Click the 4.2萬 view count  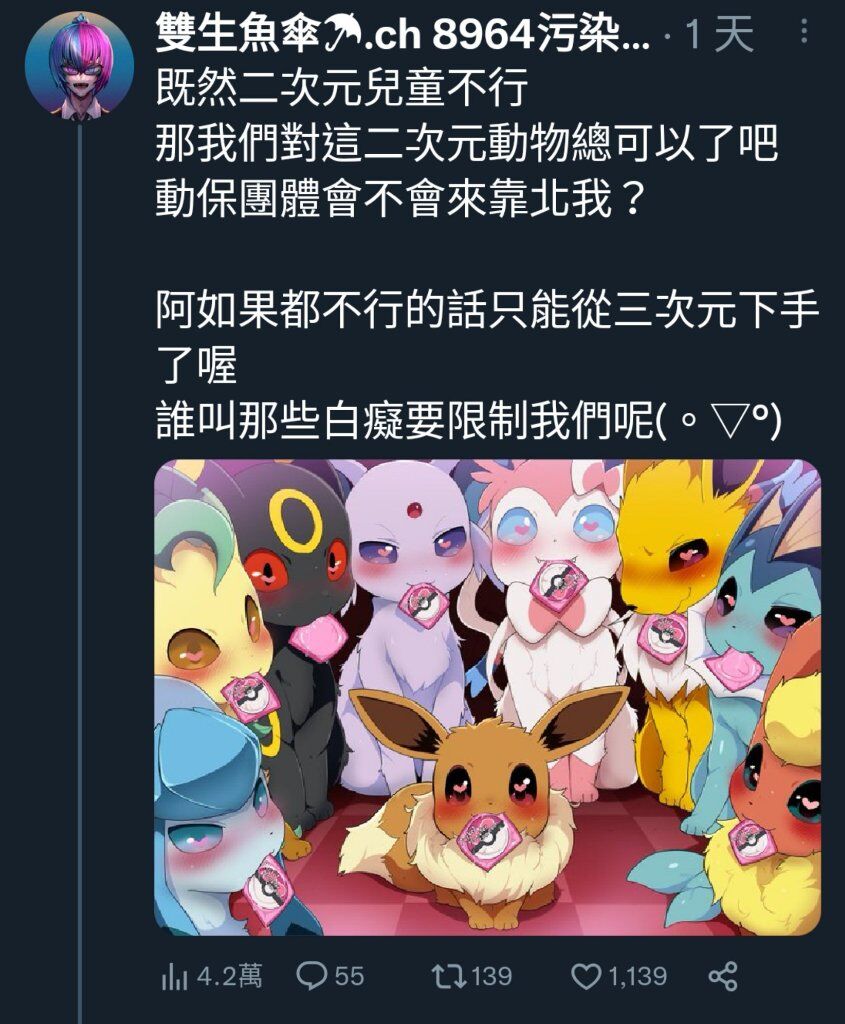(x=230, y=976)
